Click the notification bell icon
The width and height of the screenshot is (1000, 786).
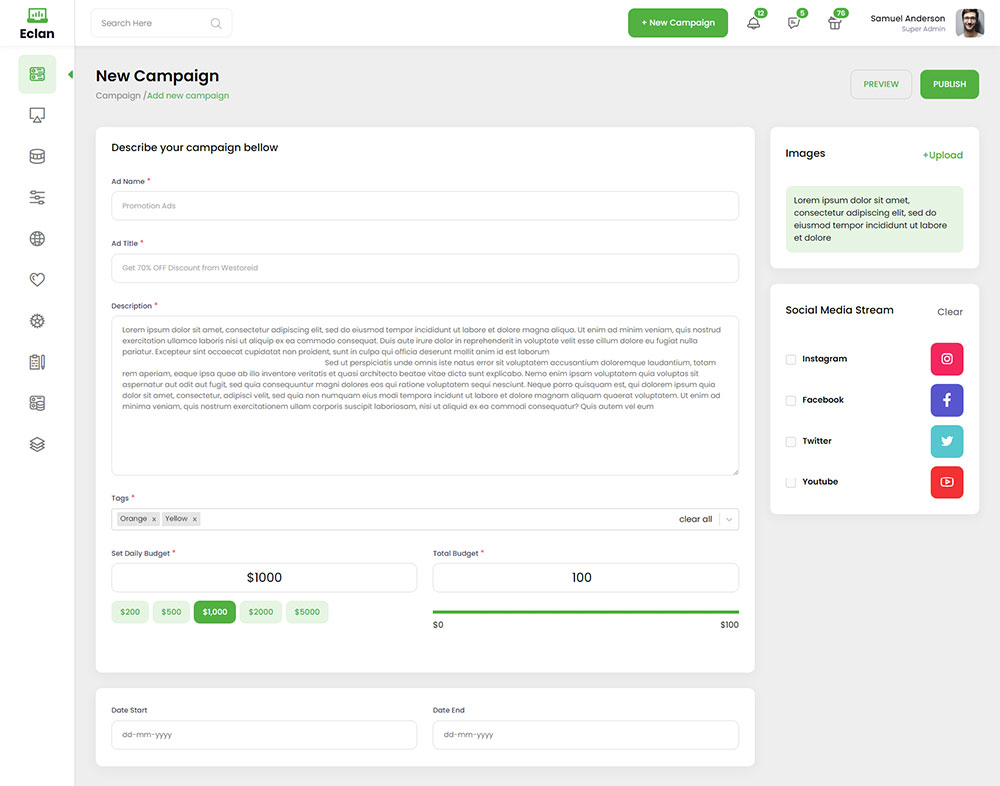click(x=753, y=23)
